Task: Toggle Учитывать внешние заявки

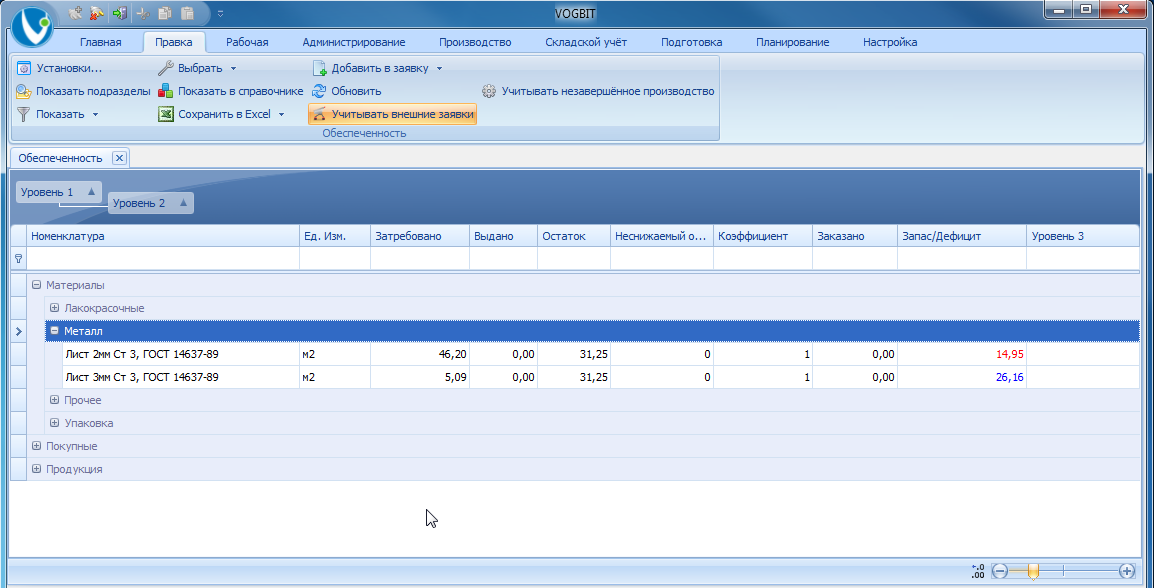Action: 392,114
